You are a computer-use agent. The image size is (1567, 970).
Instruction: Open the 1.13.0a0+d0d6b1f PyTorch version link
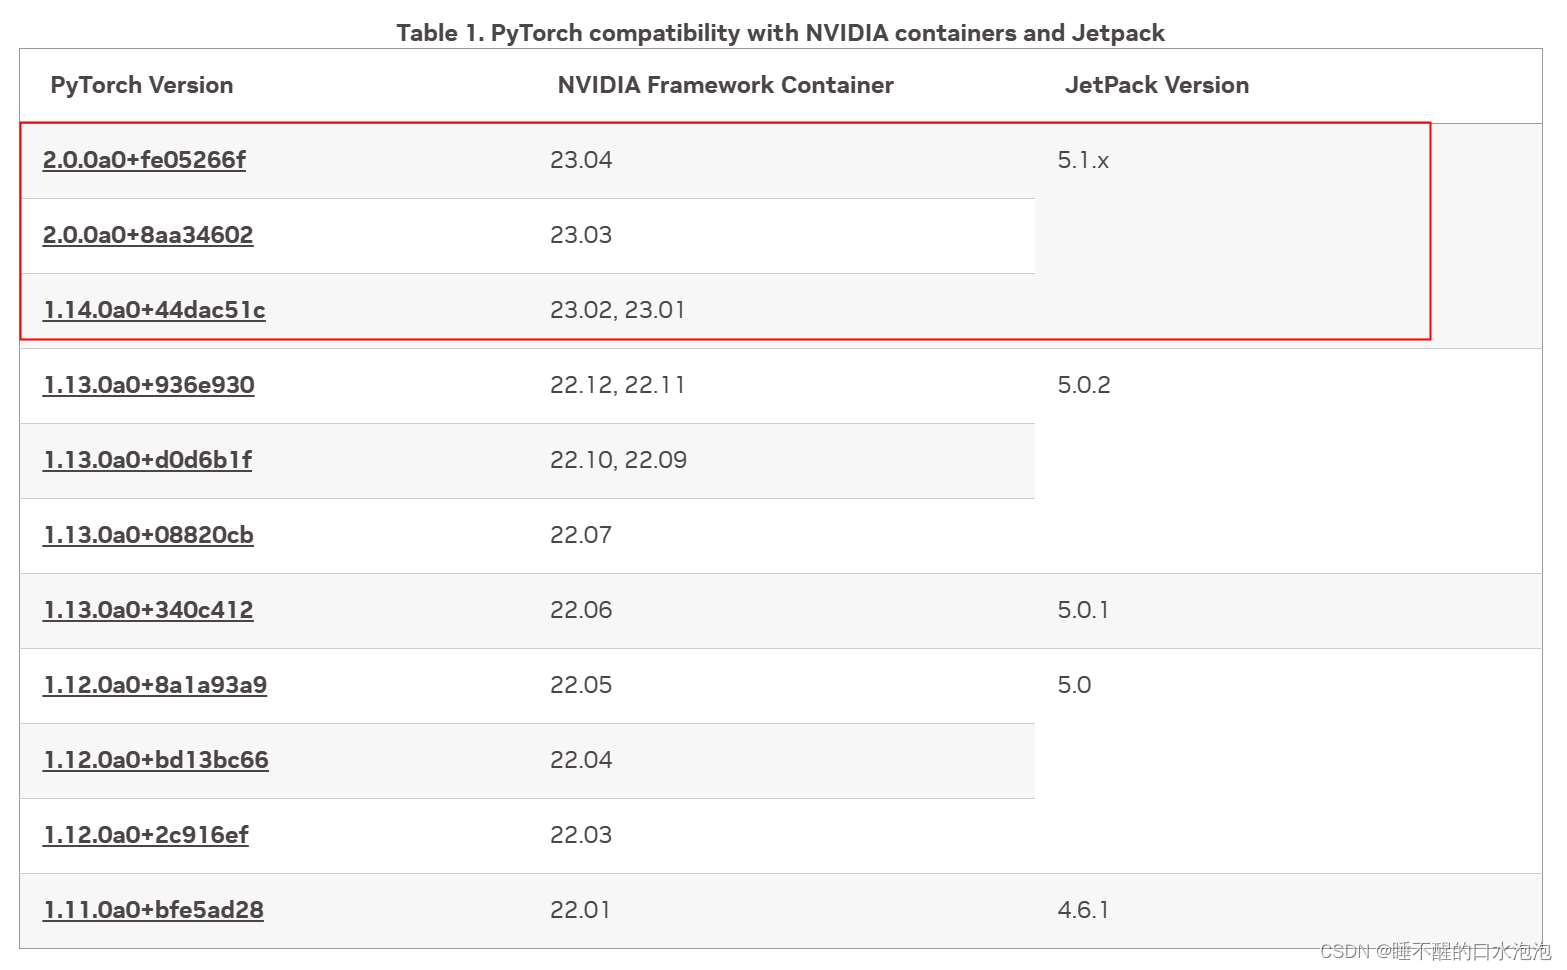tap(147, 460)
